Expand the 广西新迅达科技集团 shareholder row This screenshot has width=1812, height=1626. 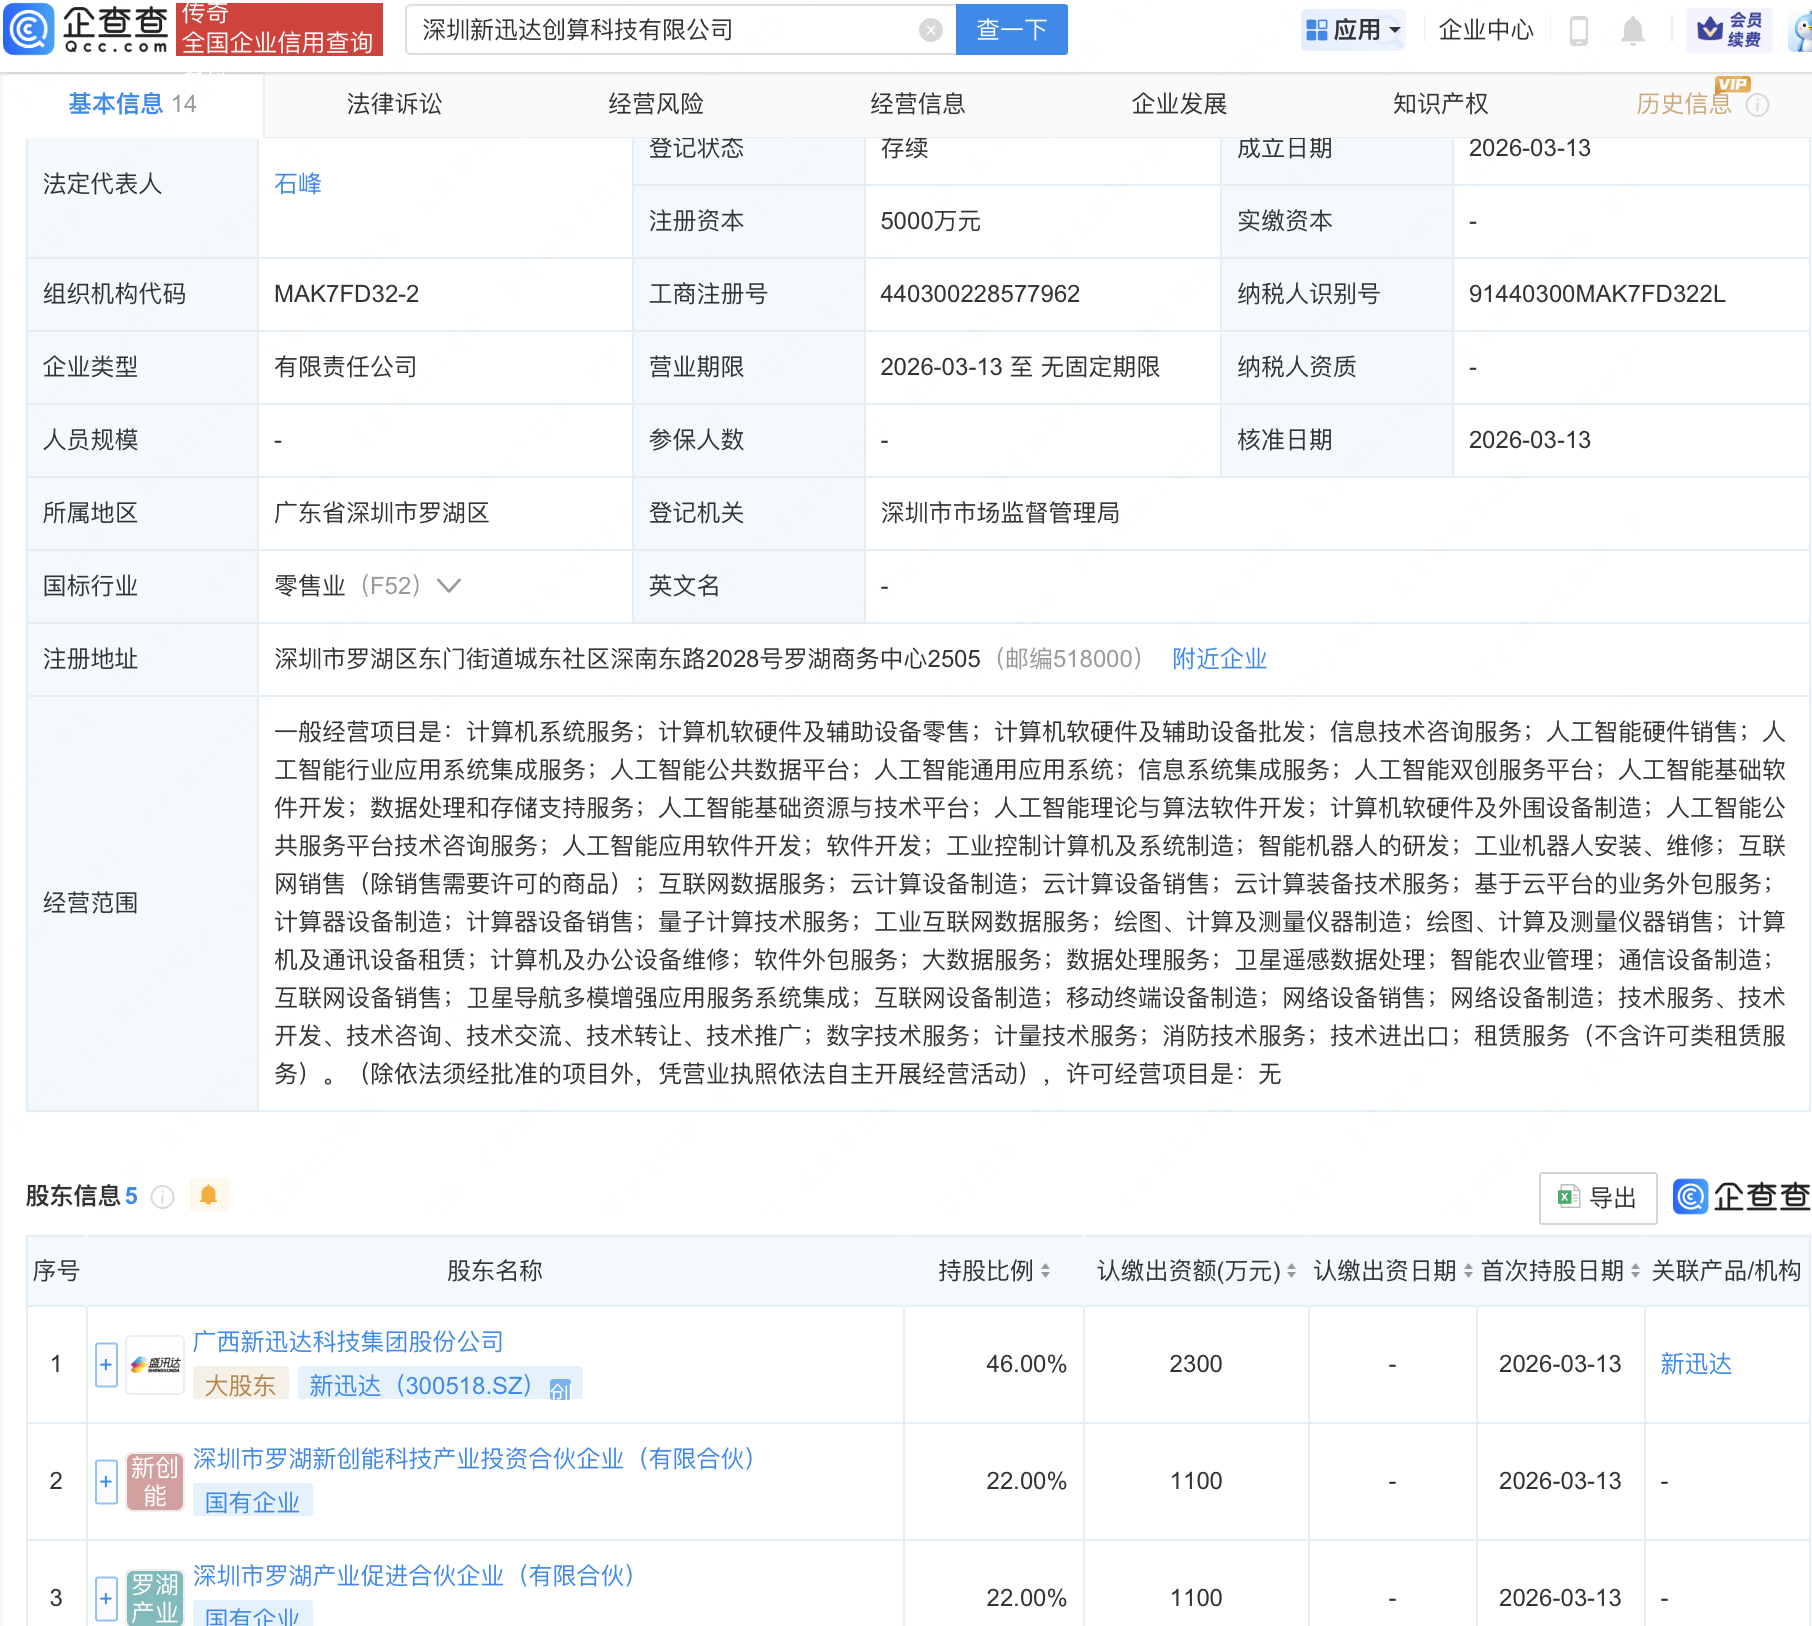[x=105, y=1363]
